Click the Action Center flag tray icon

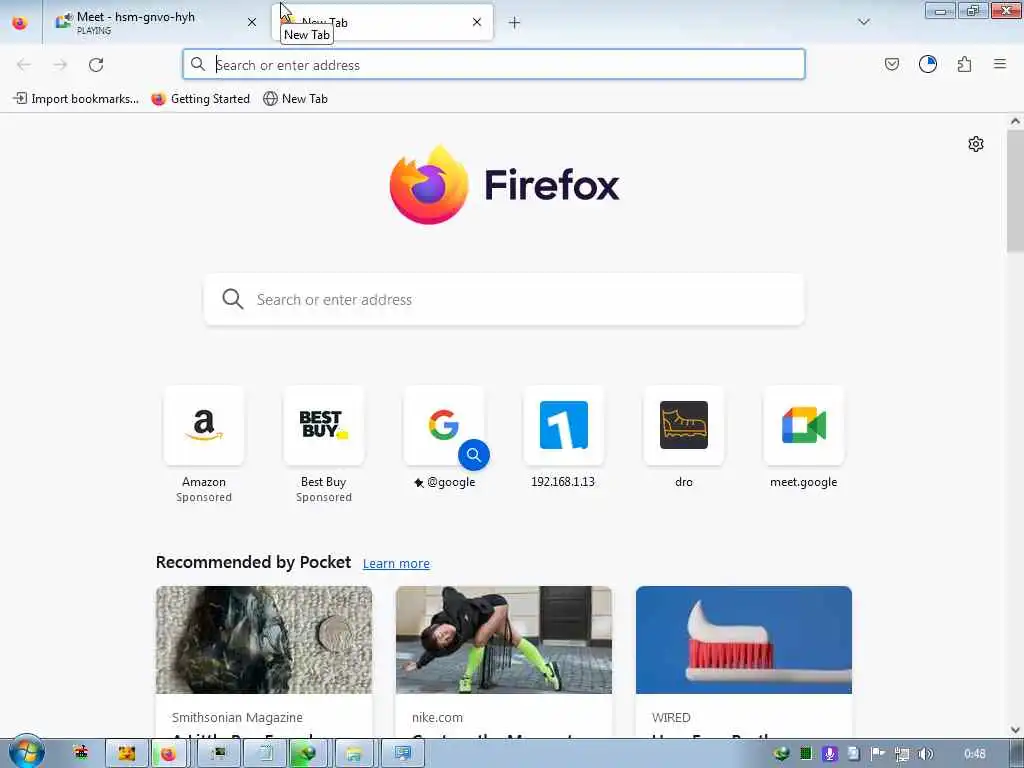(877, 754)
